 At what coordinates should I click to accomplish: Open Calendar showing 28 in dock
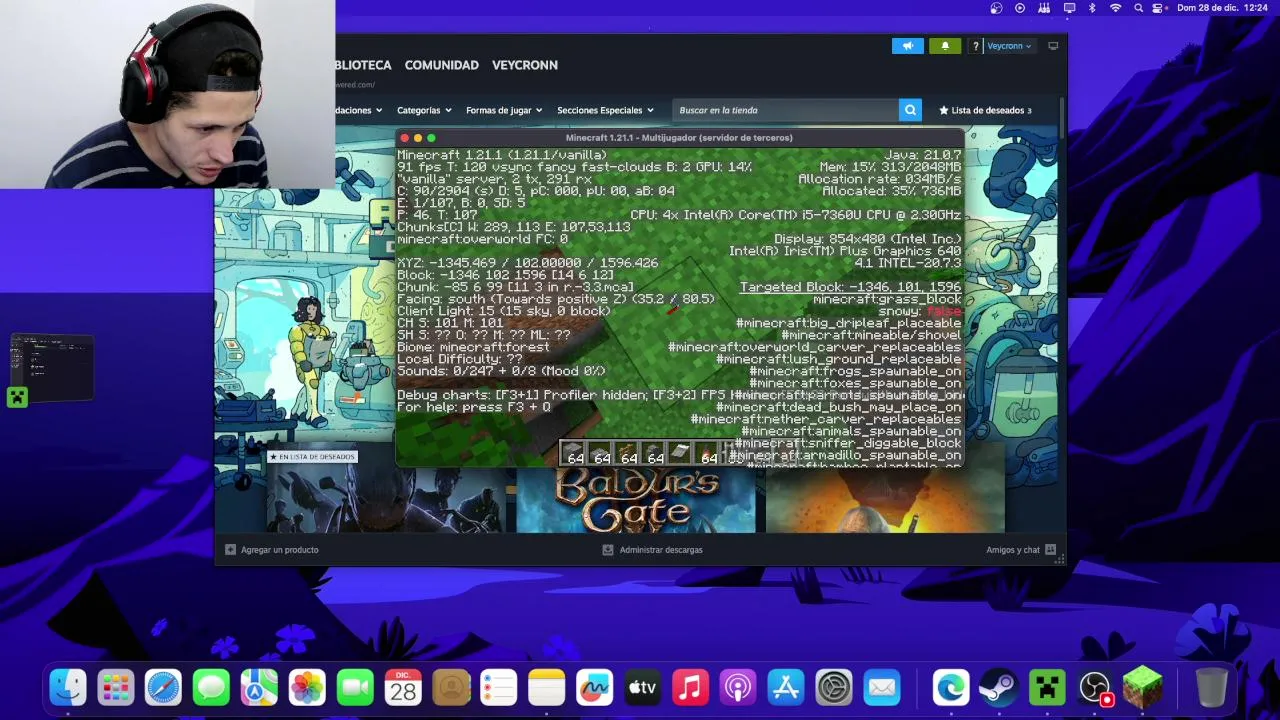[403, 688]
